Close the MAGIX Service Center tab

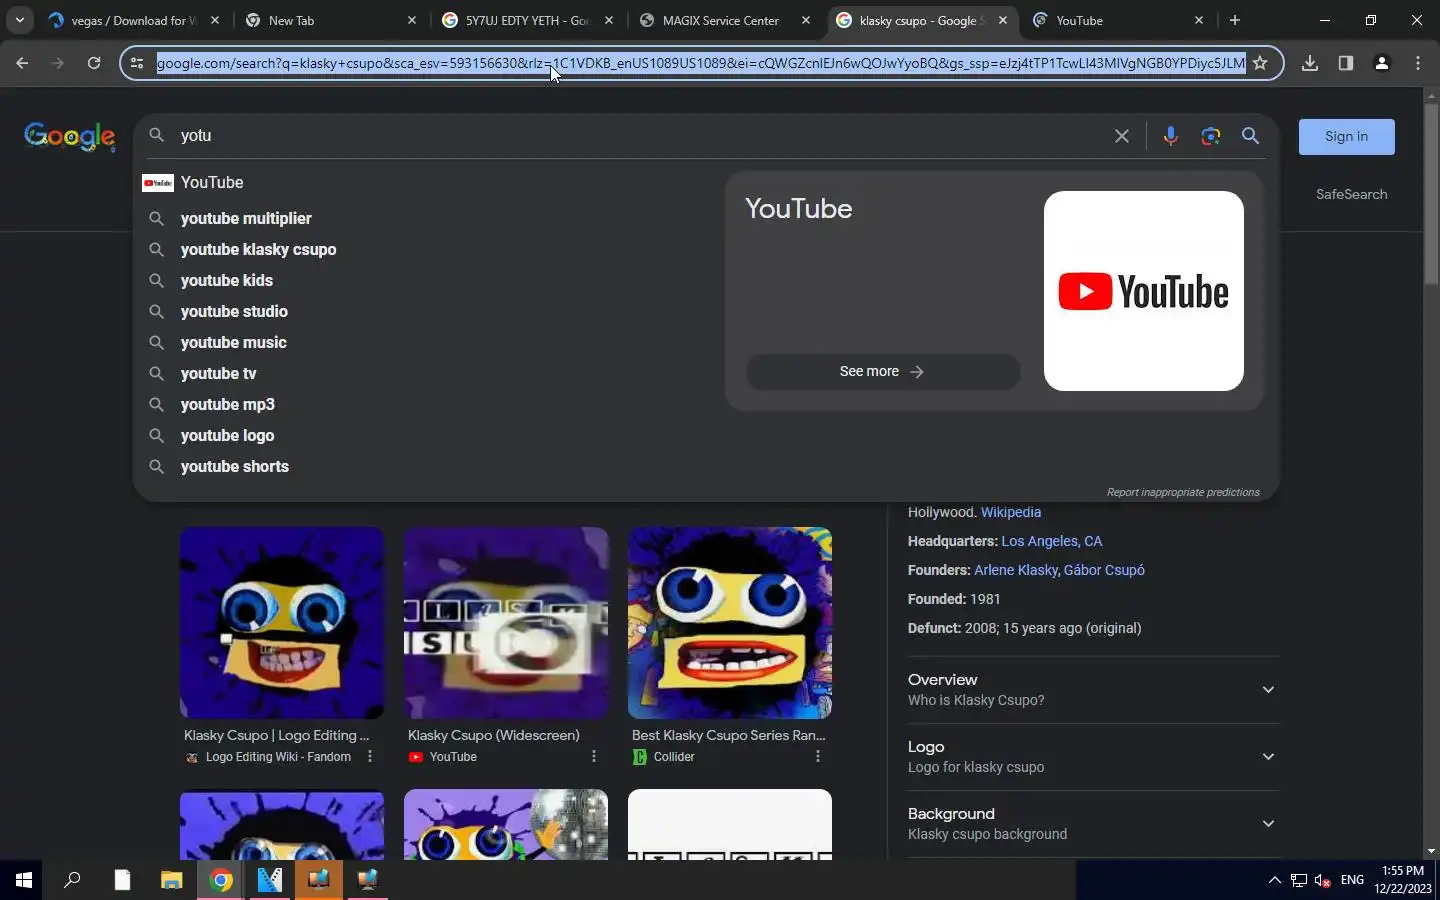click(x=806, y=20)
